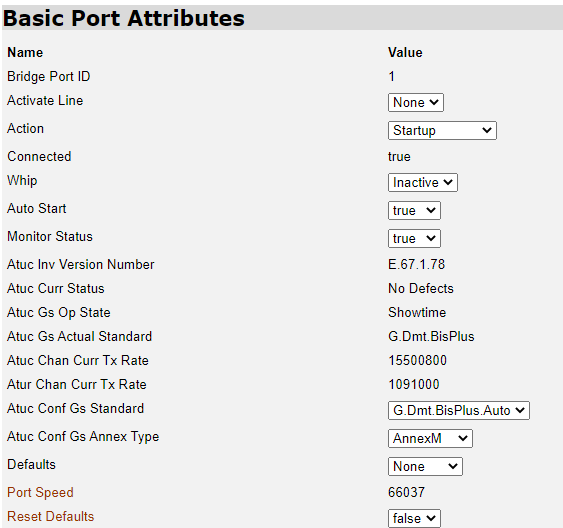
Task: Click the Basic Port Attributes heading
Action: click(x=124, y=18)
